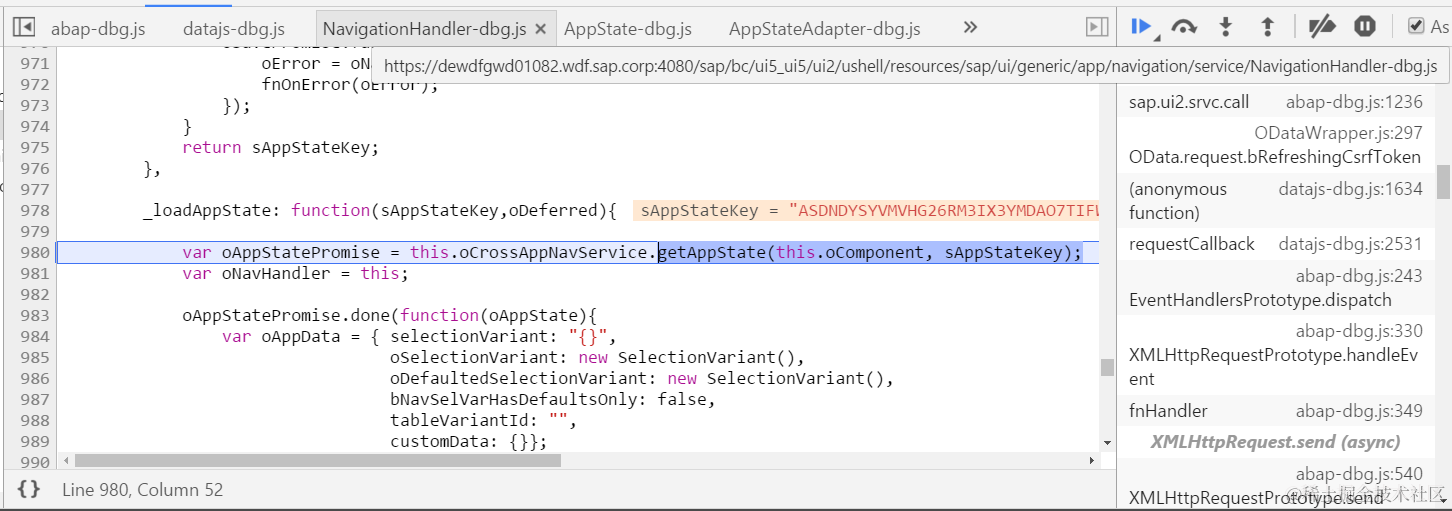Open abap-dbg.js:330 source link
This screenshot has width=1452, height=511.
1359,331
